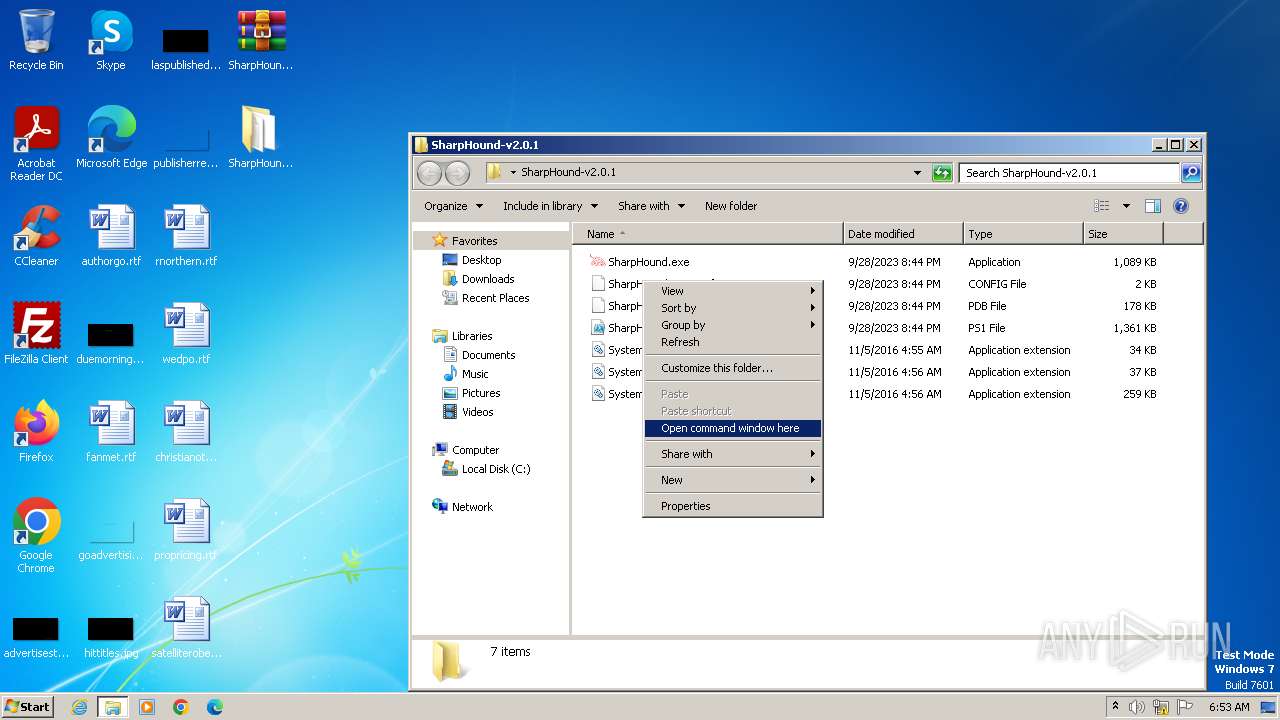
Task: Open New submenu in context menu
Action: [732, 480]
